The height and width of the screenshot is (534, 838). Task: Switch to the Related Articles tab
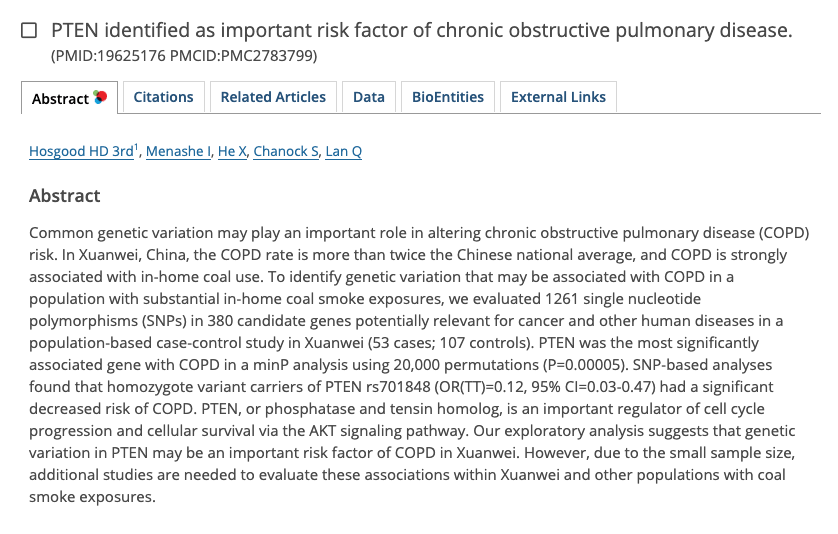[273, 97]
